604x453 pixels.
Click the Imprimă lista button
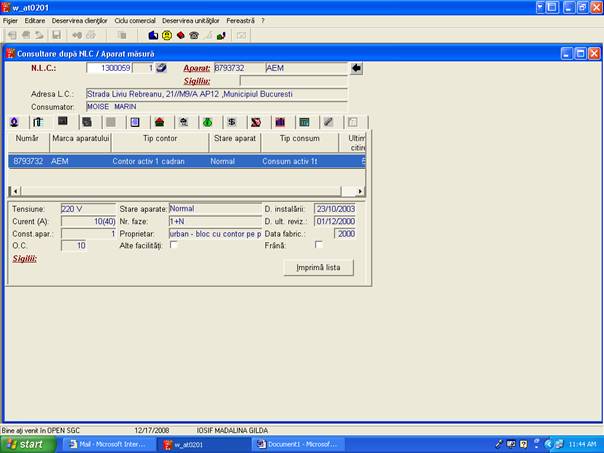point(319,267)
